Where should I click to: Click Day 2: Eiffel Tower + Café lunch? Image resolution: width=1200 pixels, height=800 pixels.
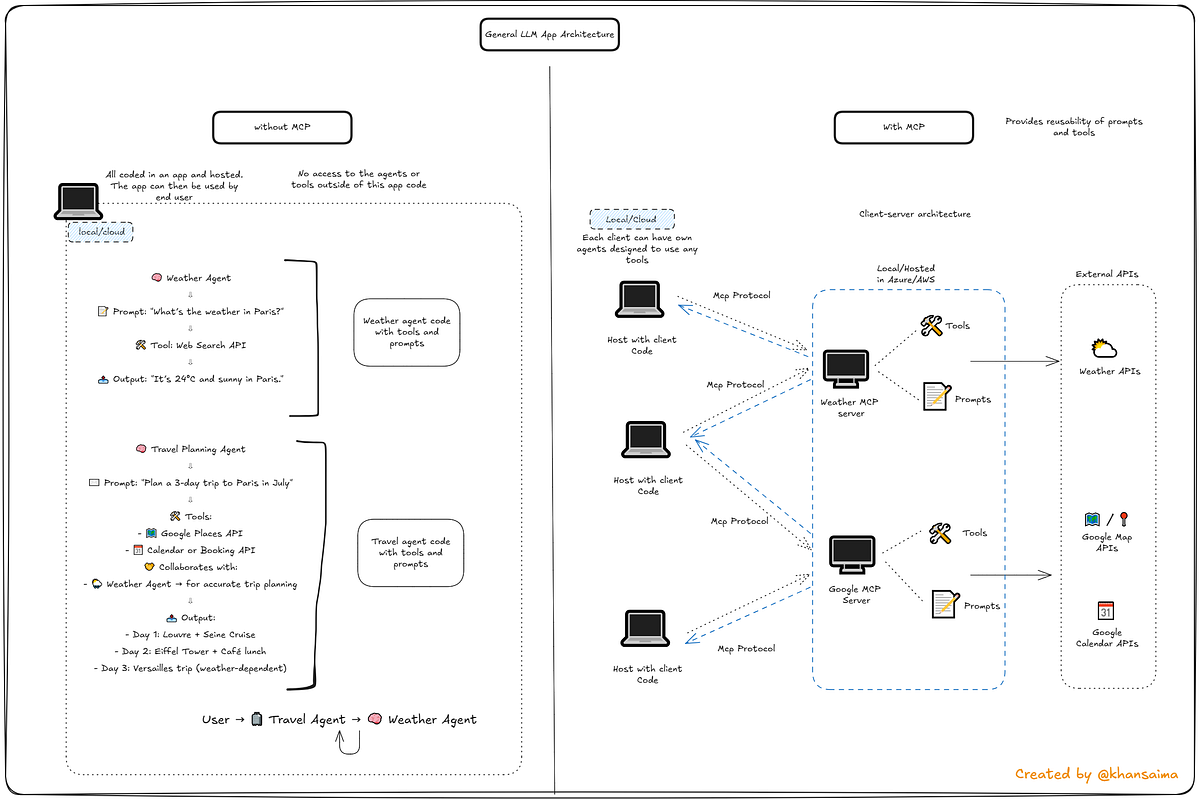190,651
